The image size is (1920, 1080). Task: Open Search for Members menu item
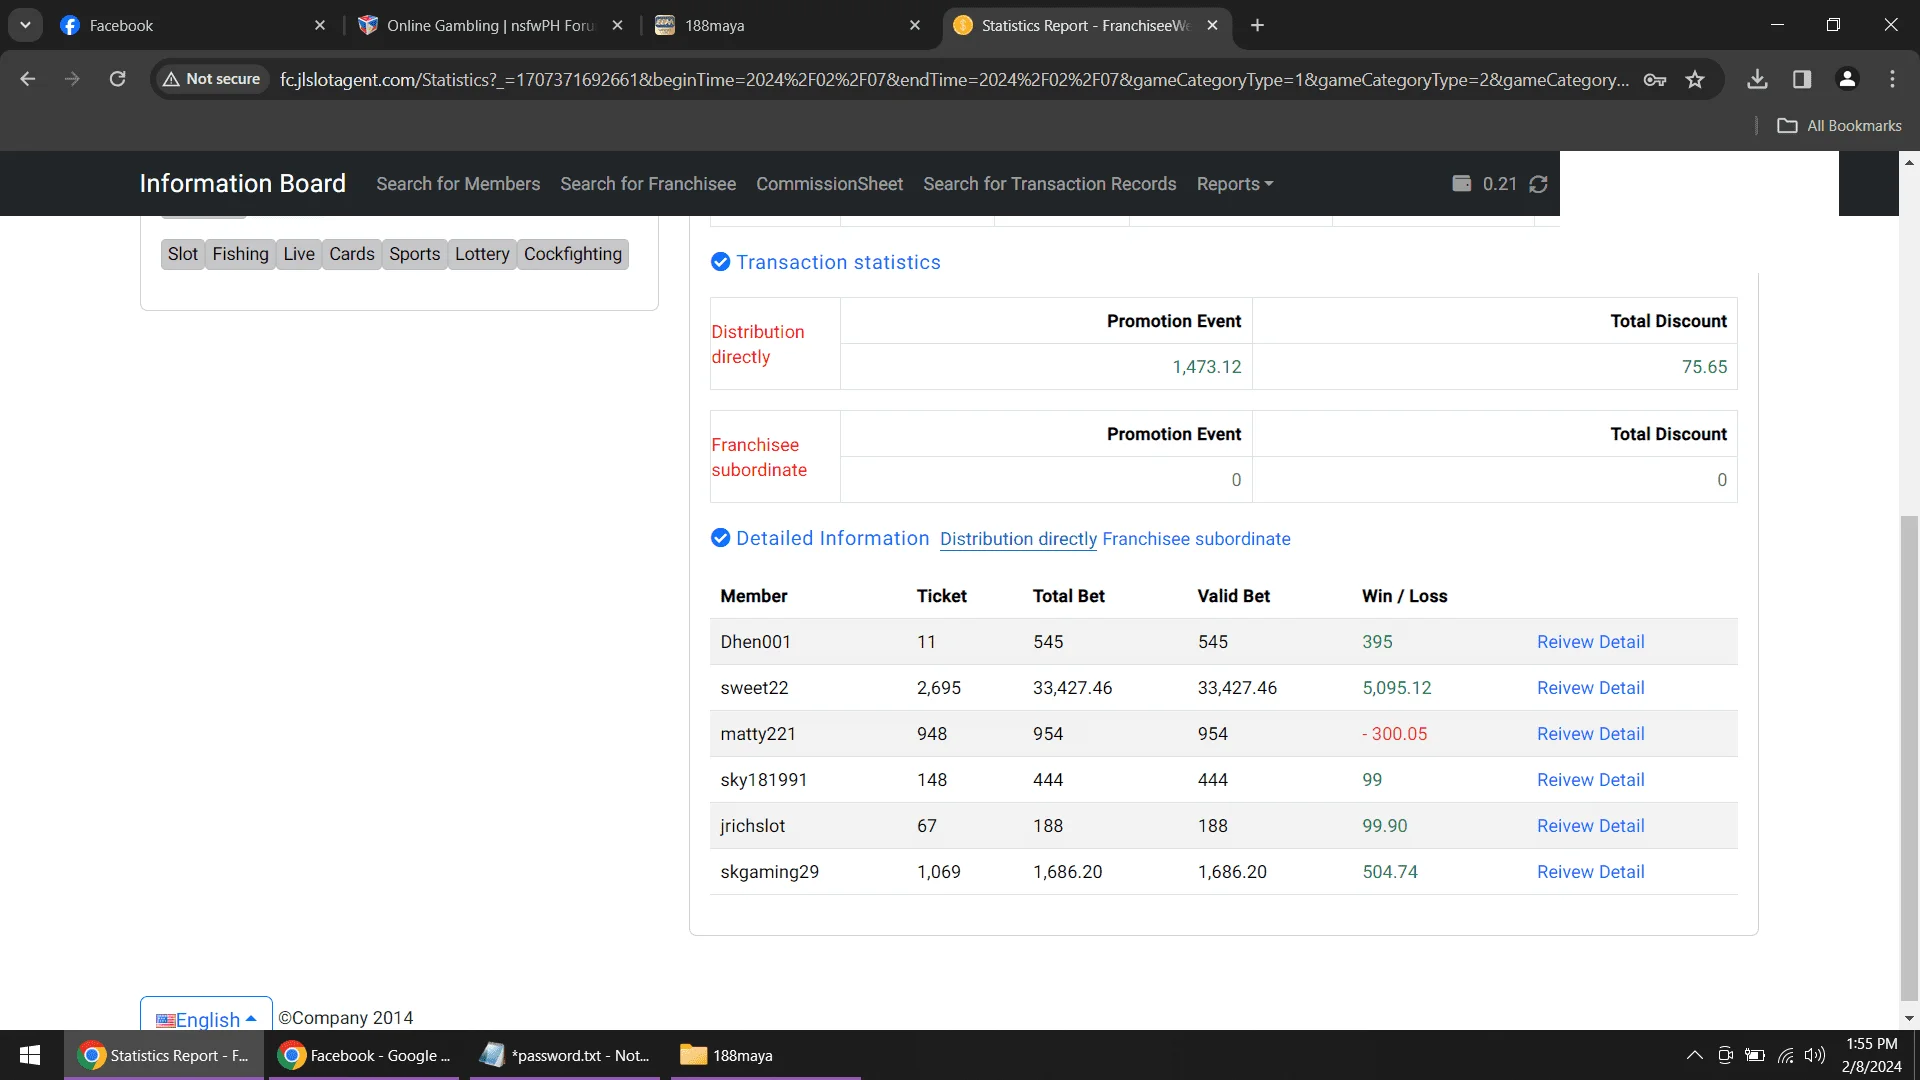tap(458, 184)
